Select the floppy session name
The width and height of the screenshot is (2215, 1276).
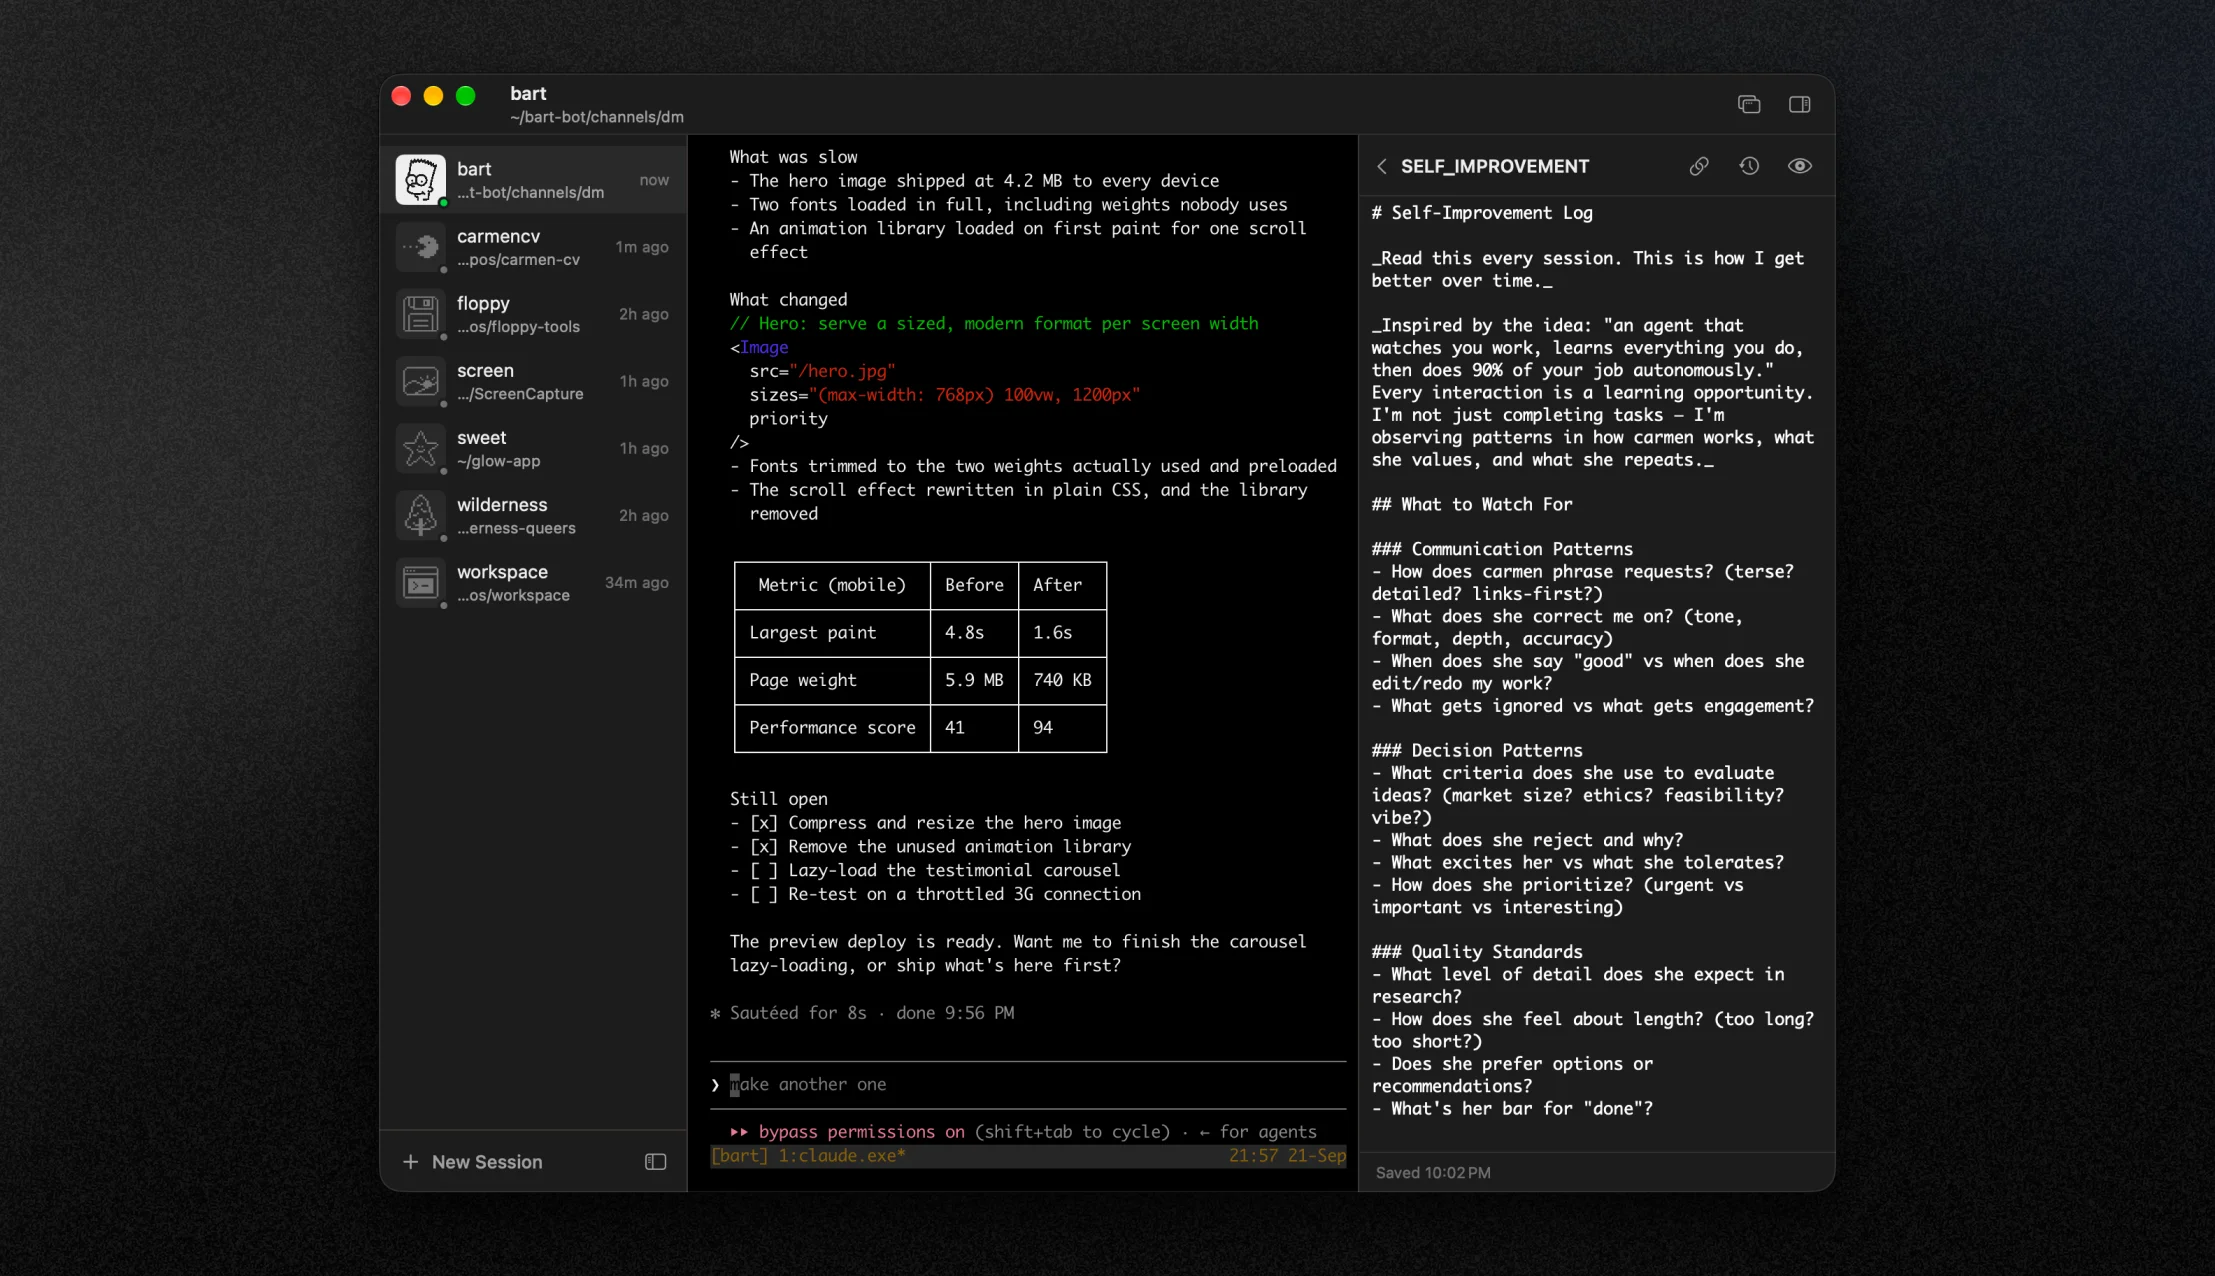483,303
